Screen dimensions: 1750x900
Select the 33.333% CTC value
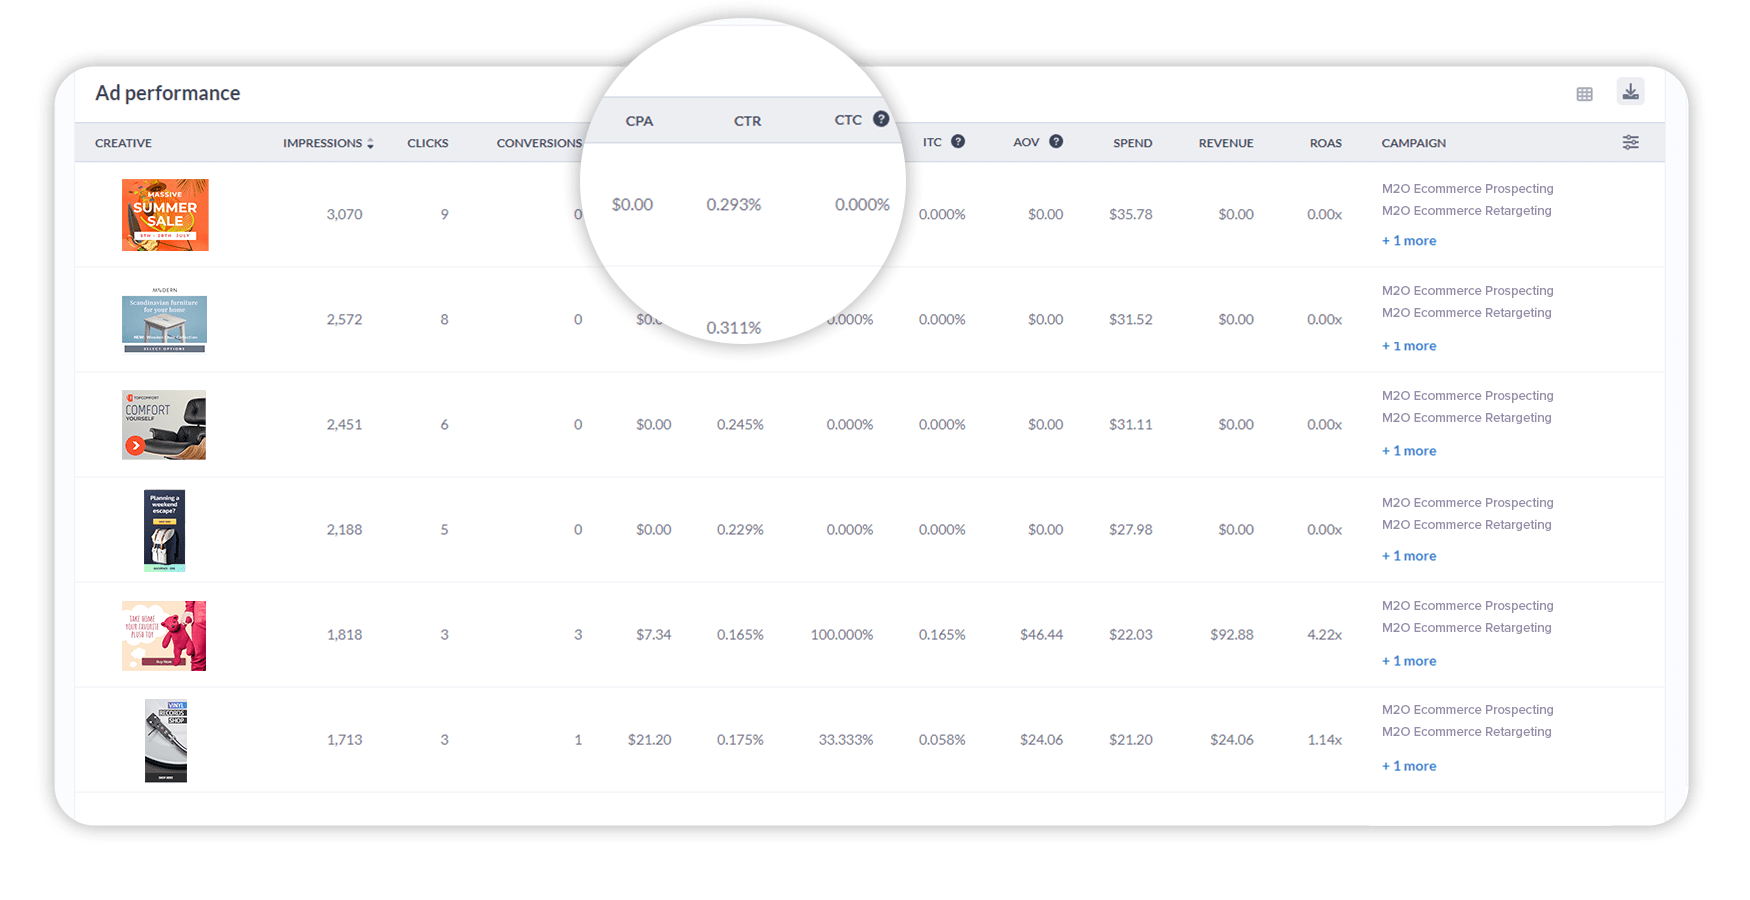(x=846, y=739)
